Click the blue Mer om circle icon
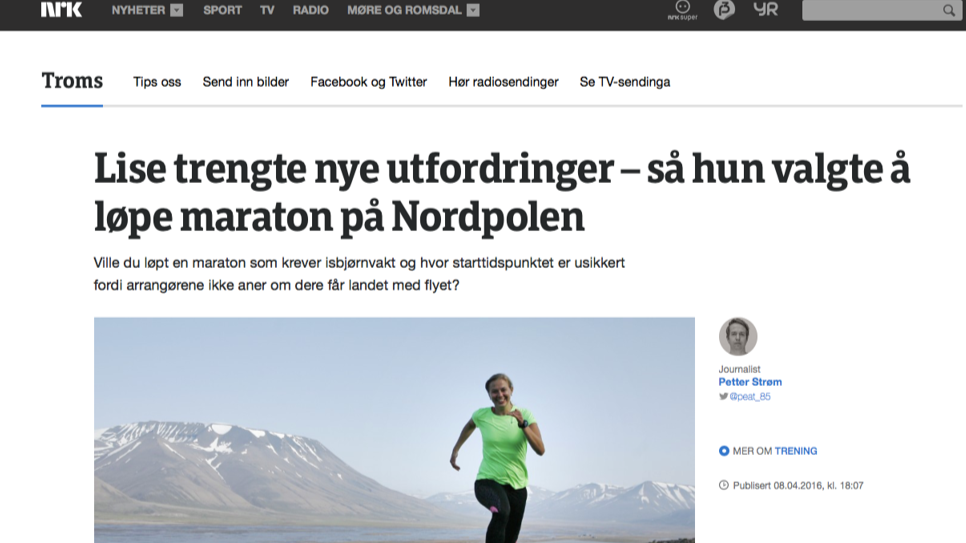 724,451
